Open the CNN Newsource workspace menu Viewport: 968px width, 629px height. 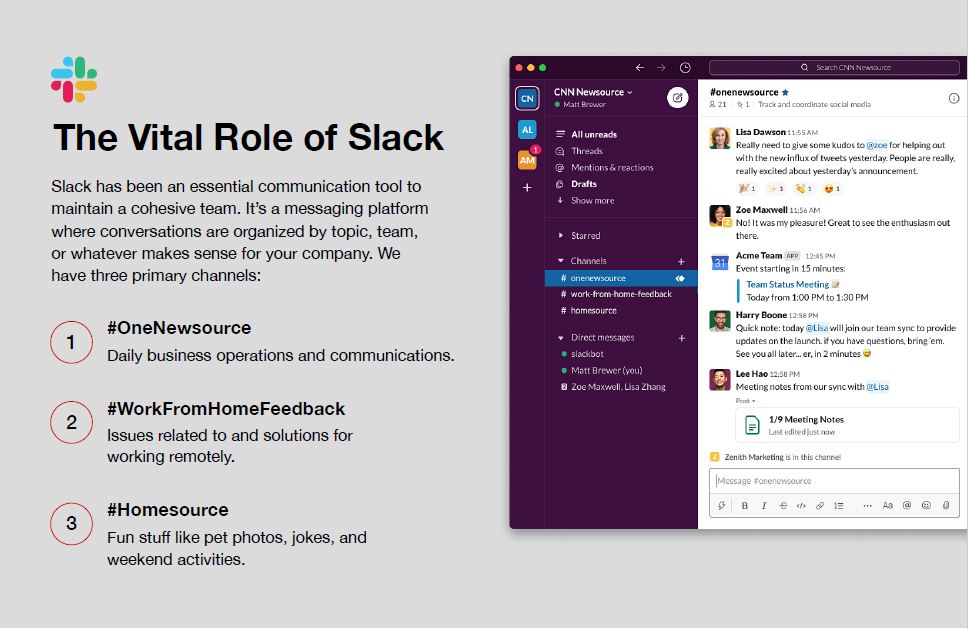pyautogui.click(x=593, y=92)
